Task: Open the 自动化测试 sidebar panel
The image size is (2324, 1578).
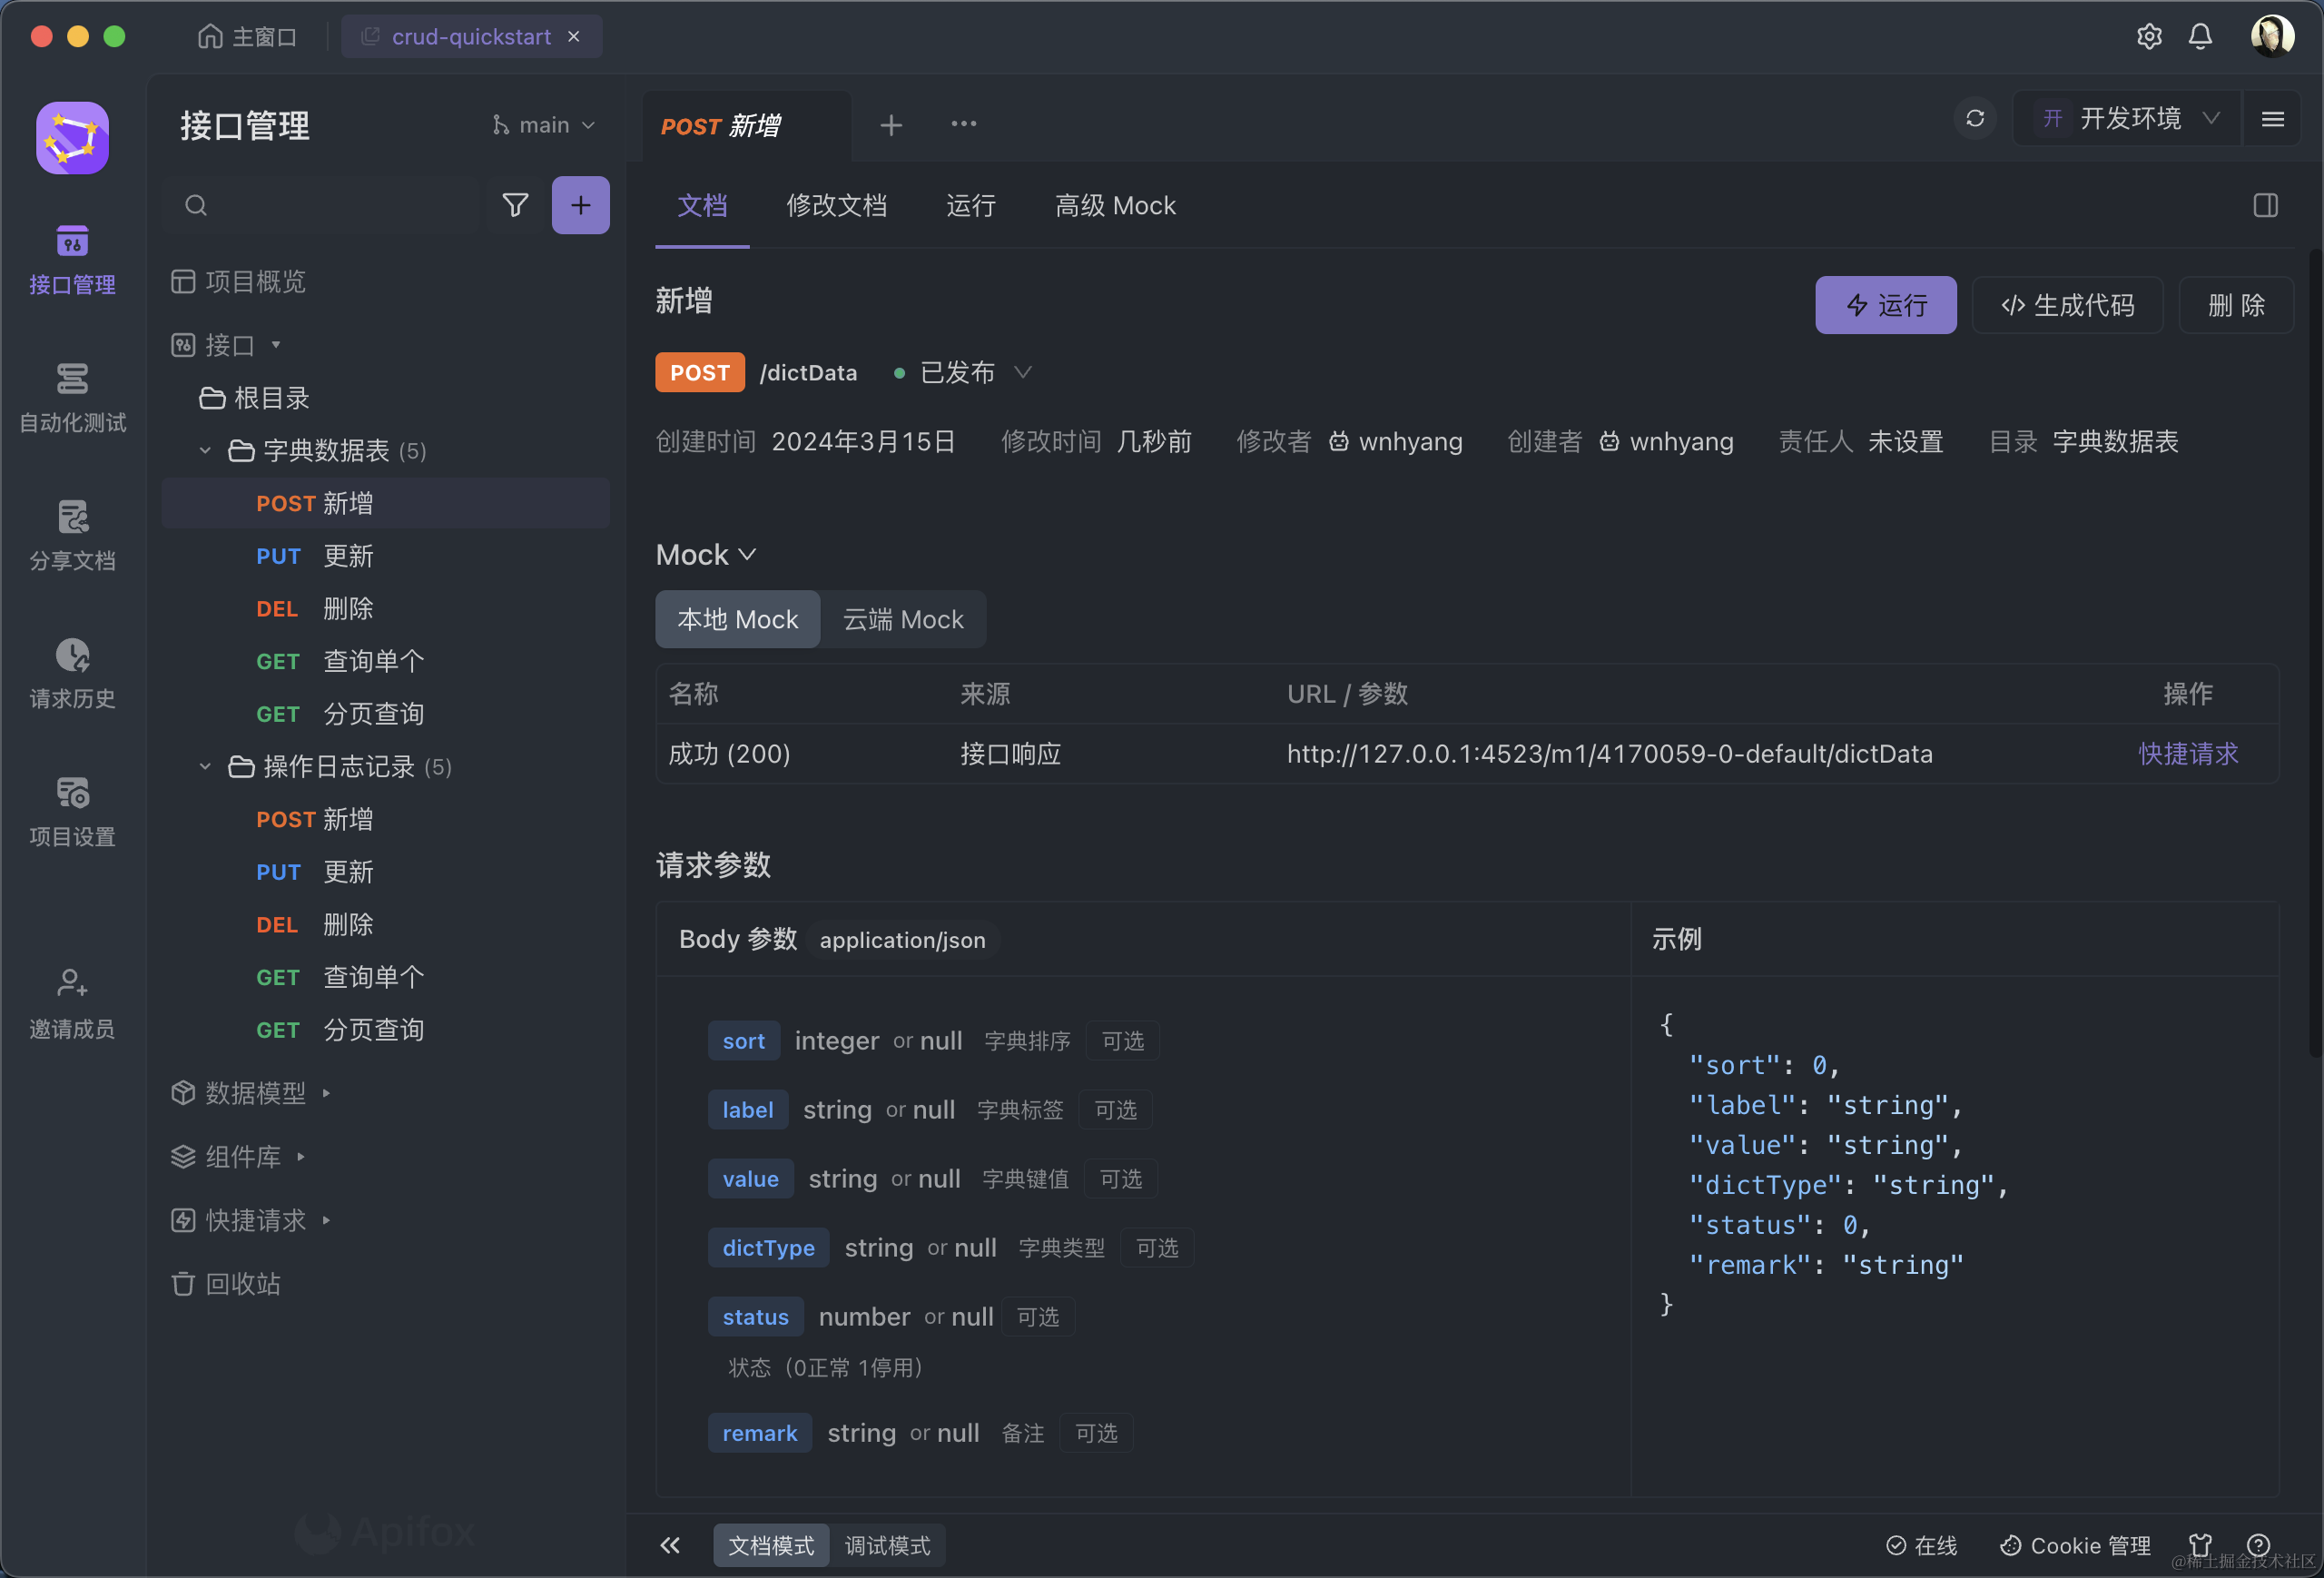Action: [x=71, y=398]
